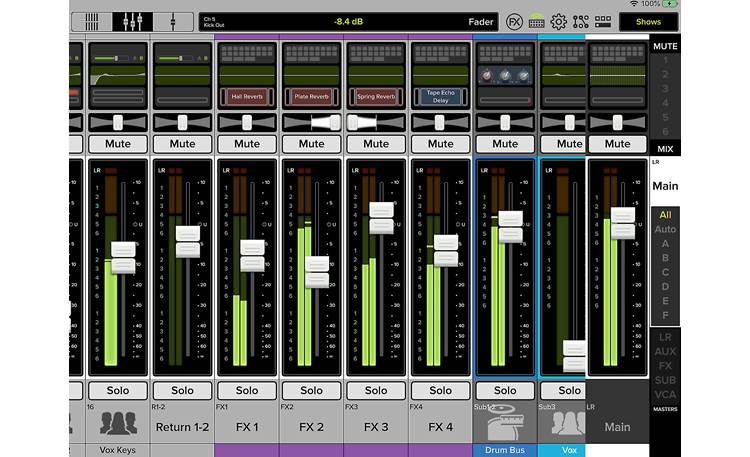Switch to the mixer faders view icon
This screenshot has width=750, height=457.
[132, 22]
